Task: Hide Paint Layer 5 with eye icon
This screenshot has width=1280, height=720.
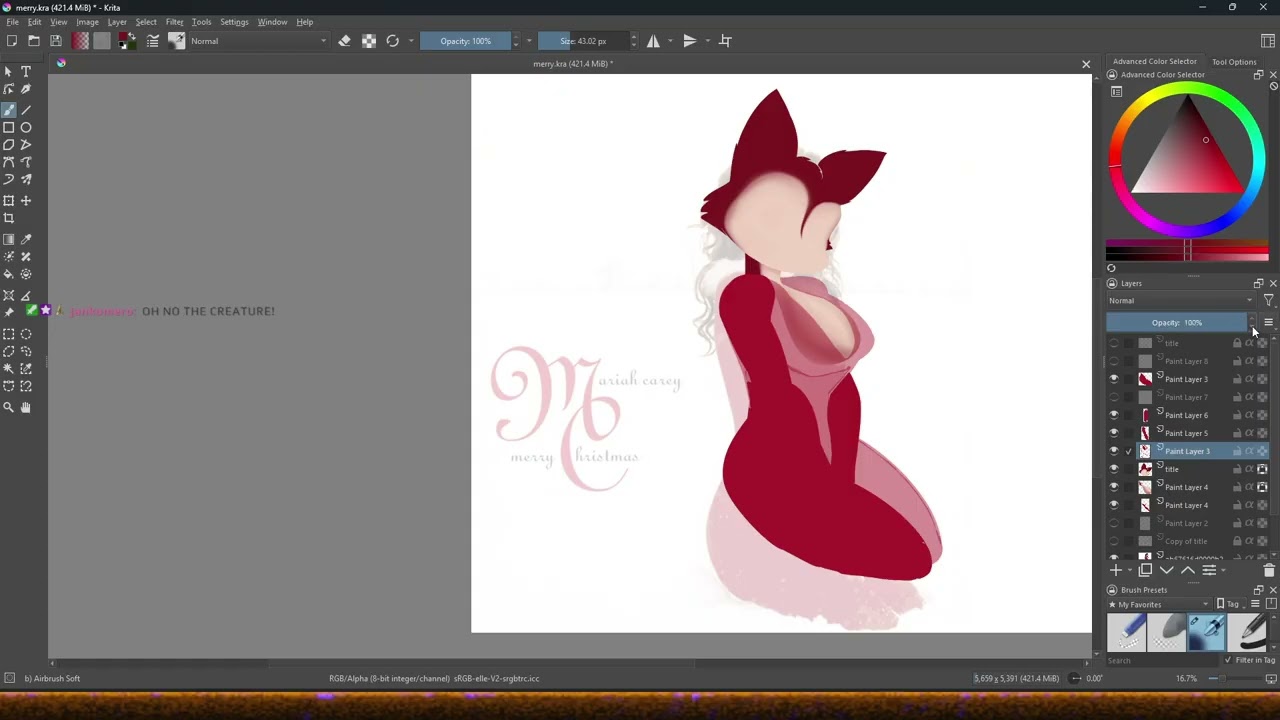Action: tap(1114, 433)
